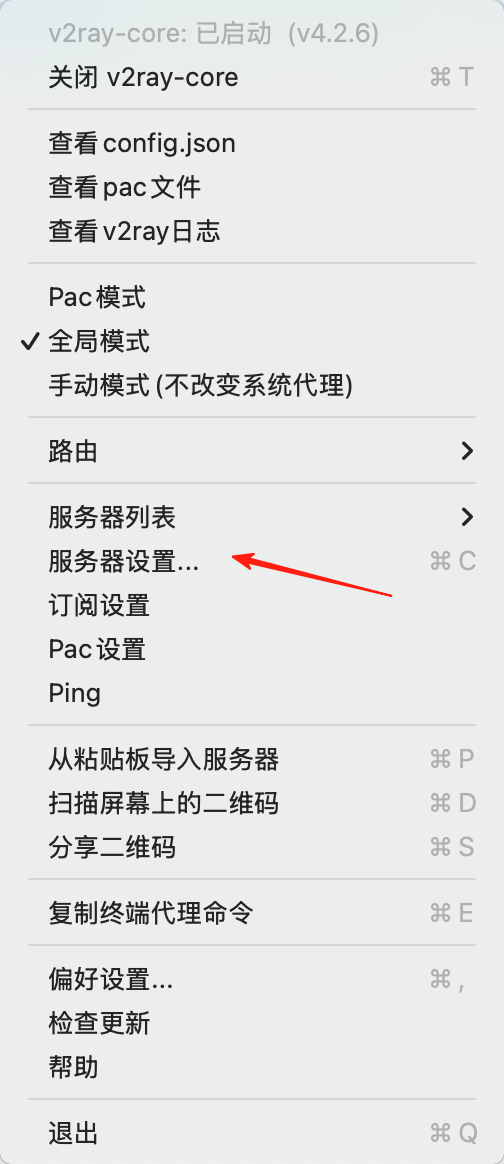Select 复制终端代理命令

tap(252, 912)
